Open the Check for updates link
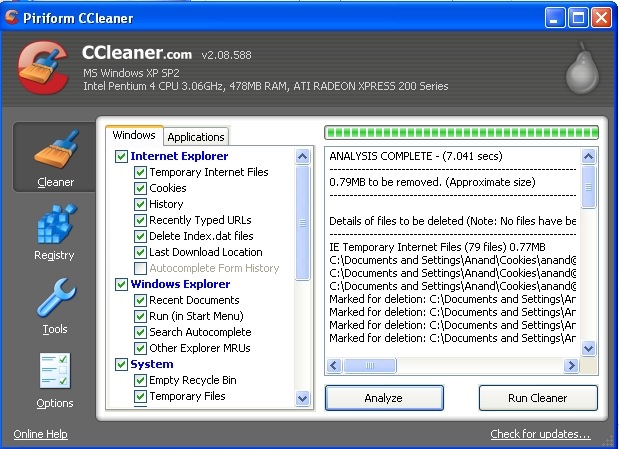This screenshot has width=619, height=449. 540,434
